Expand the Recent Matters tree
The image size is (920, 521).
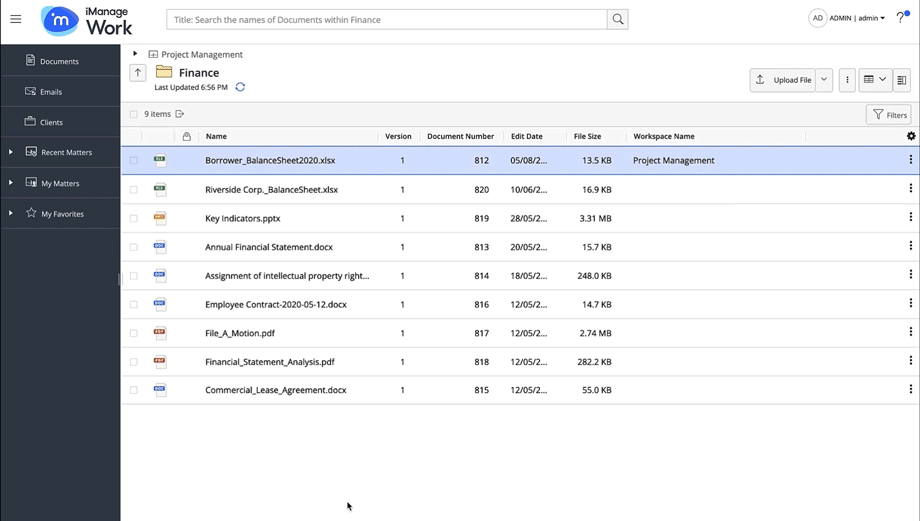point(11,152)
